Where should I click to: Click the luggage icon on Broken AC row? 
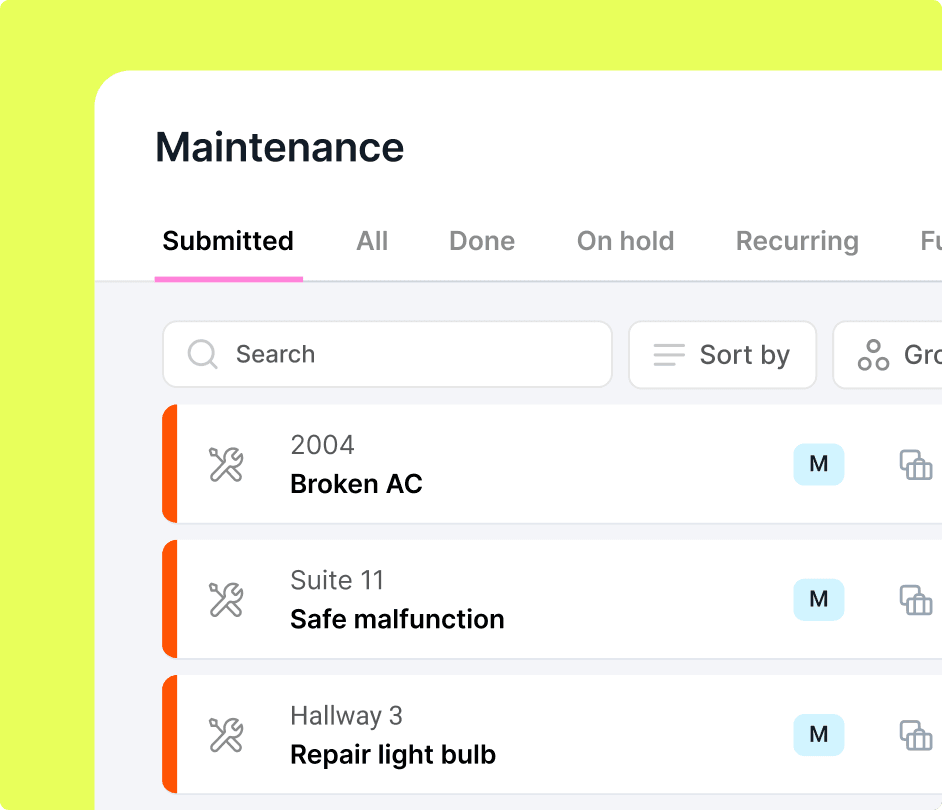pyautogui.click(x=916, y=465)
